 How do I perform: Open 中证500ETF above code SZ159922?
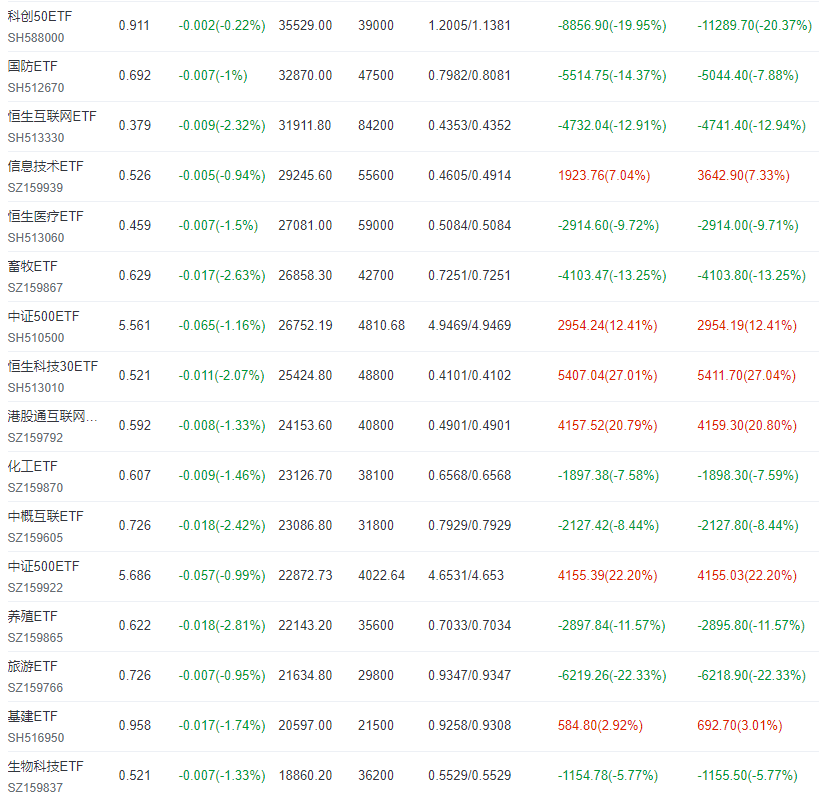pyautogui.click(x=43, y=567)
